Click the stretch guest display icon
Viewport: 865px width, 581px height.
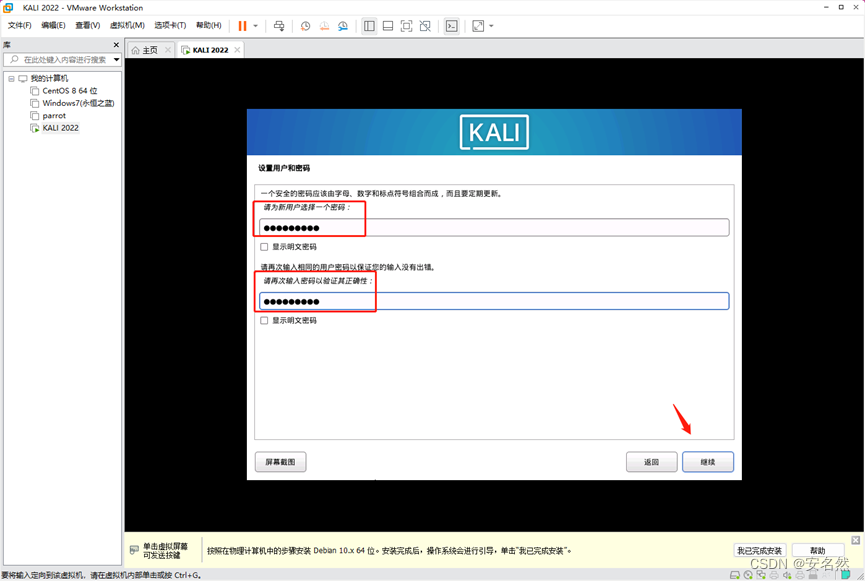coord(478,26)
